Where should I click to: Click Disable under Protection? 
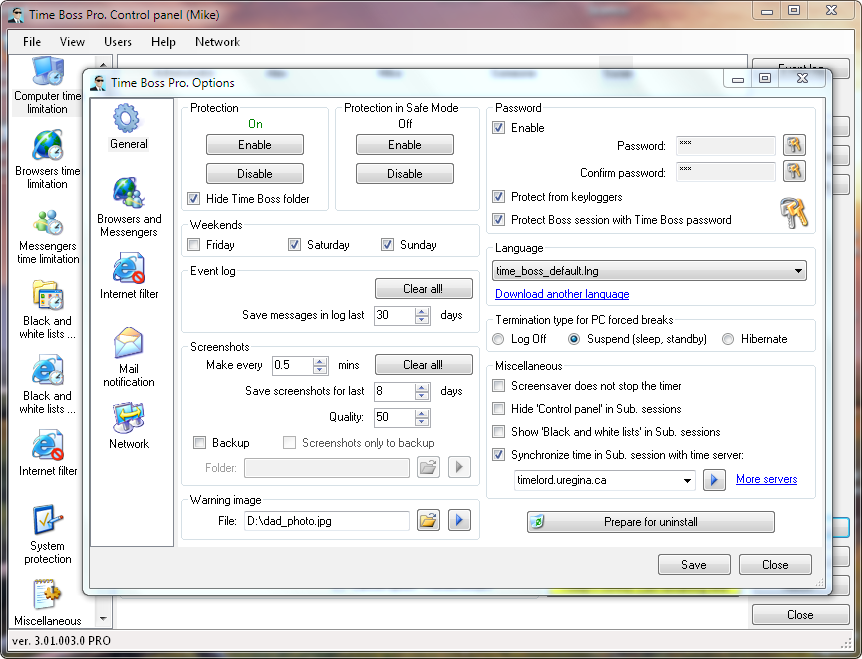(x=255, y=174)
